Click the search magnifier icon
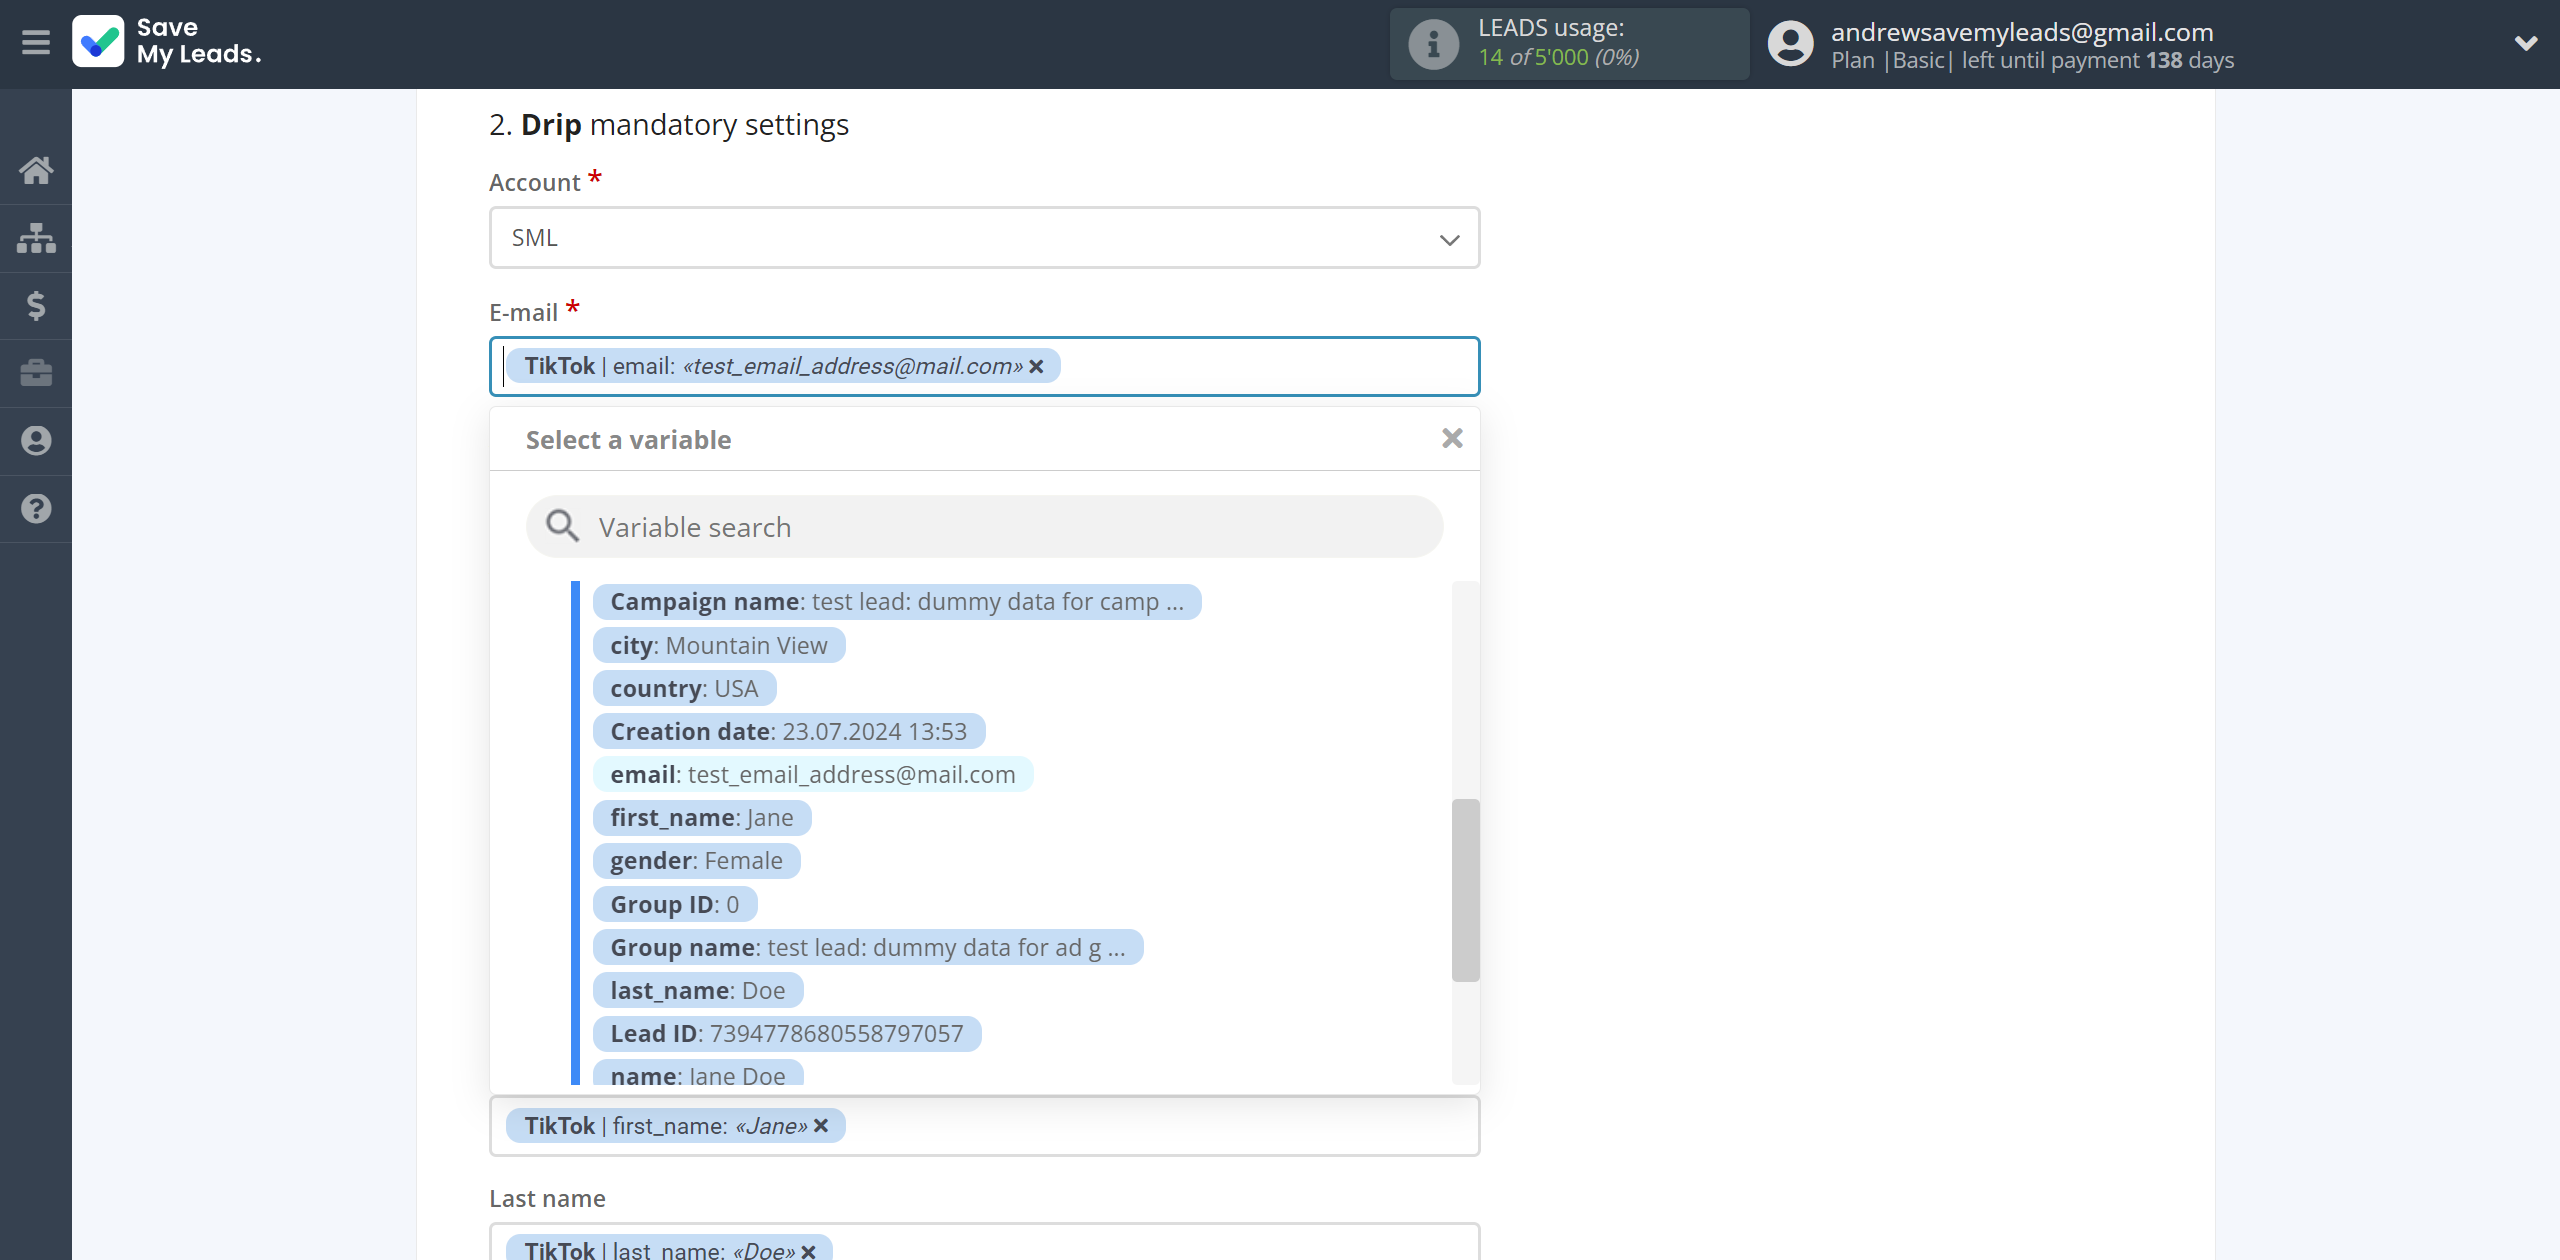This screenshot has height=1260, width=2560. point(562,526)
